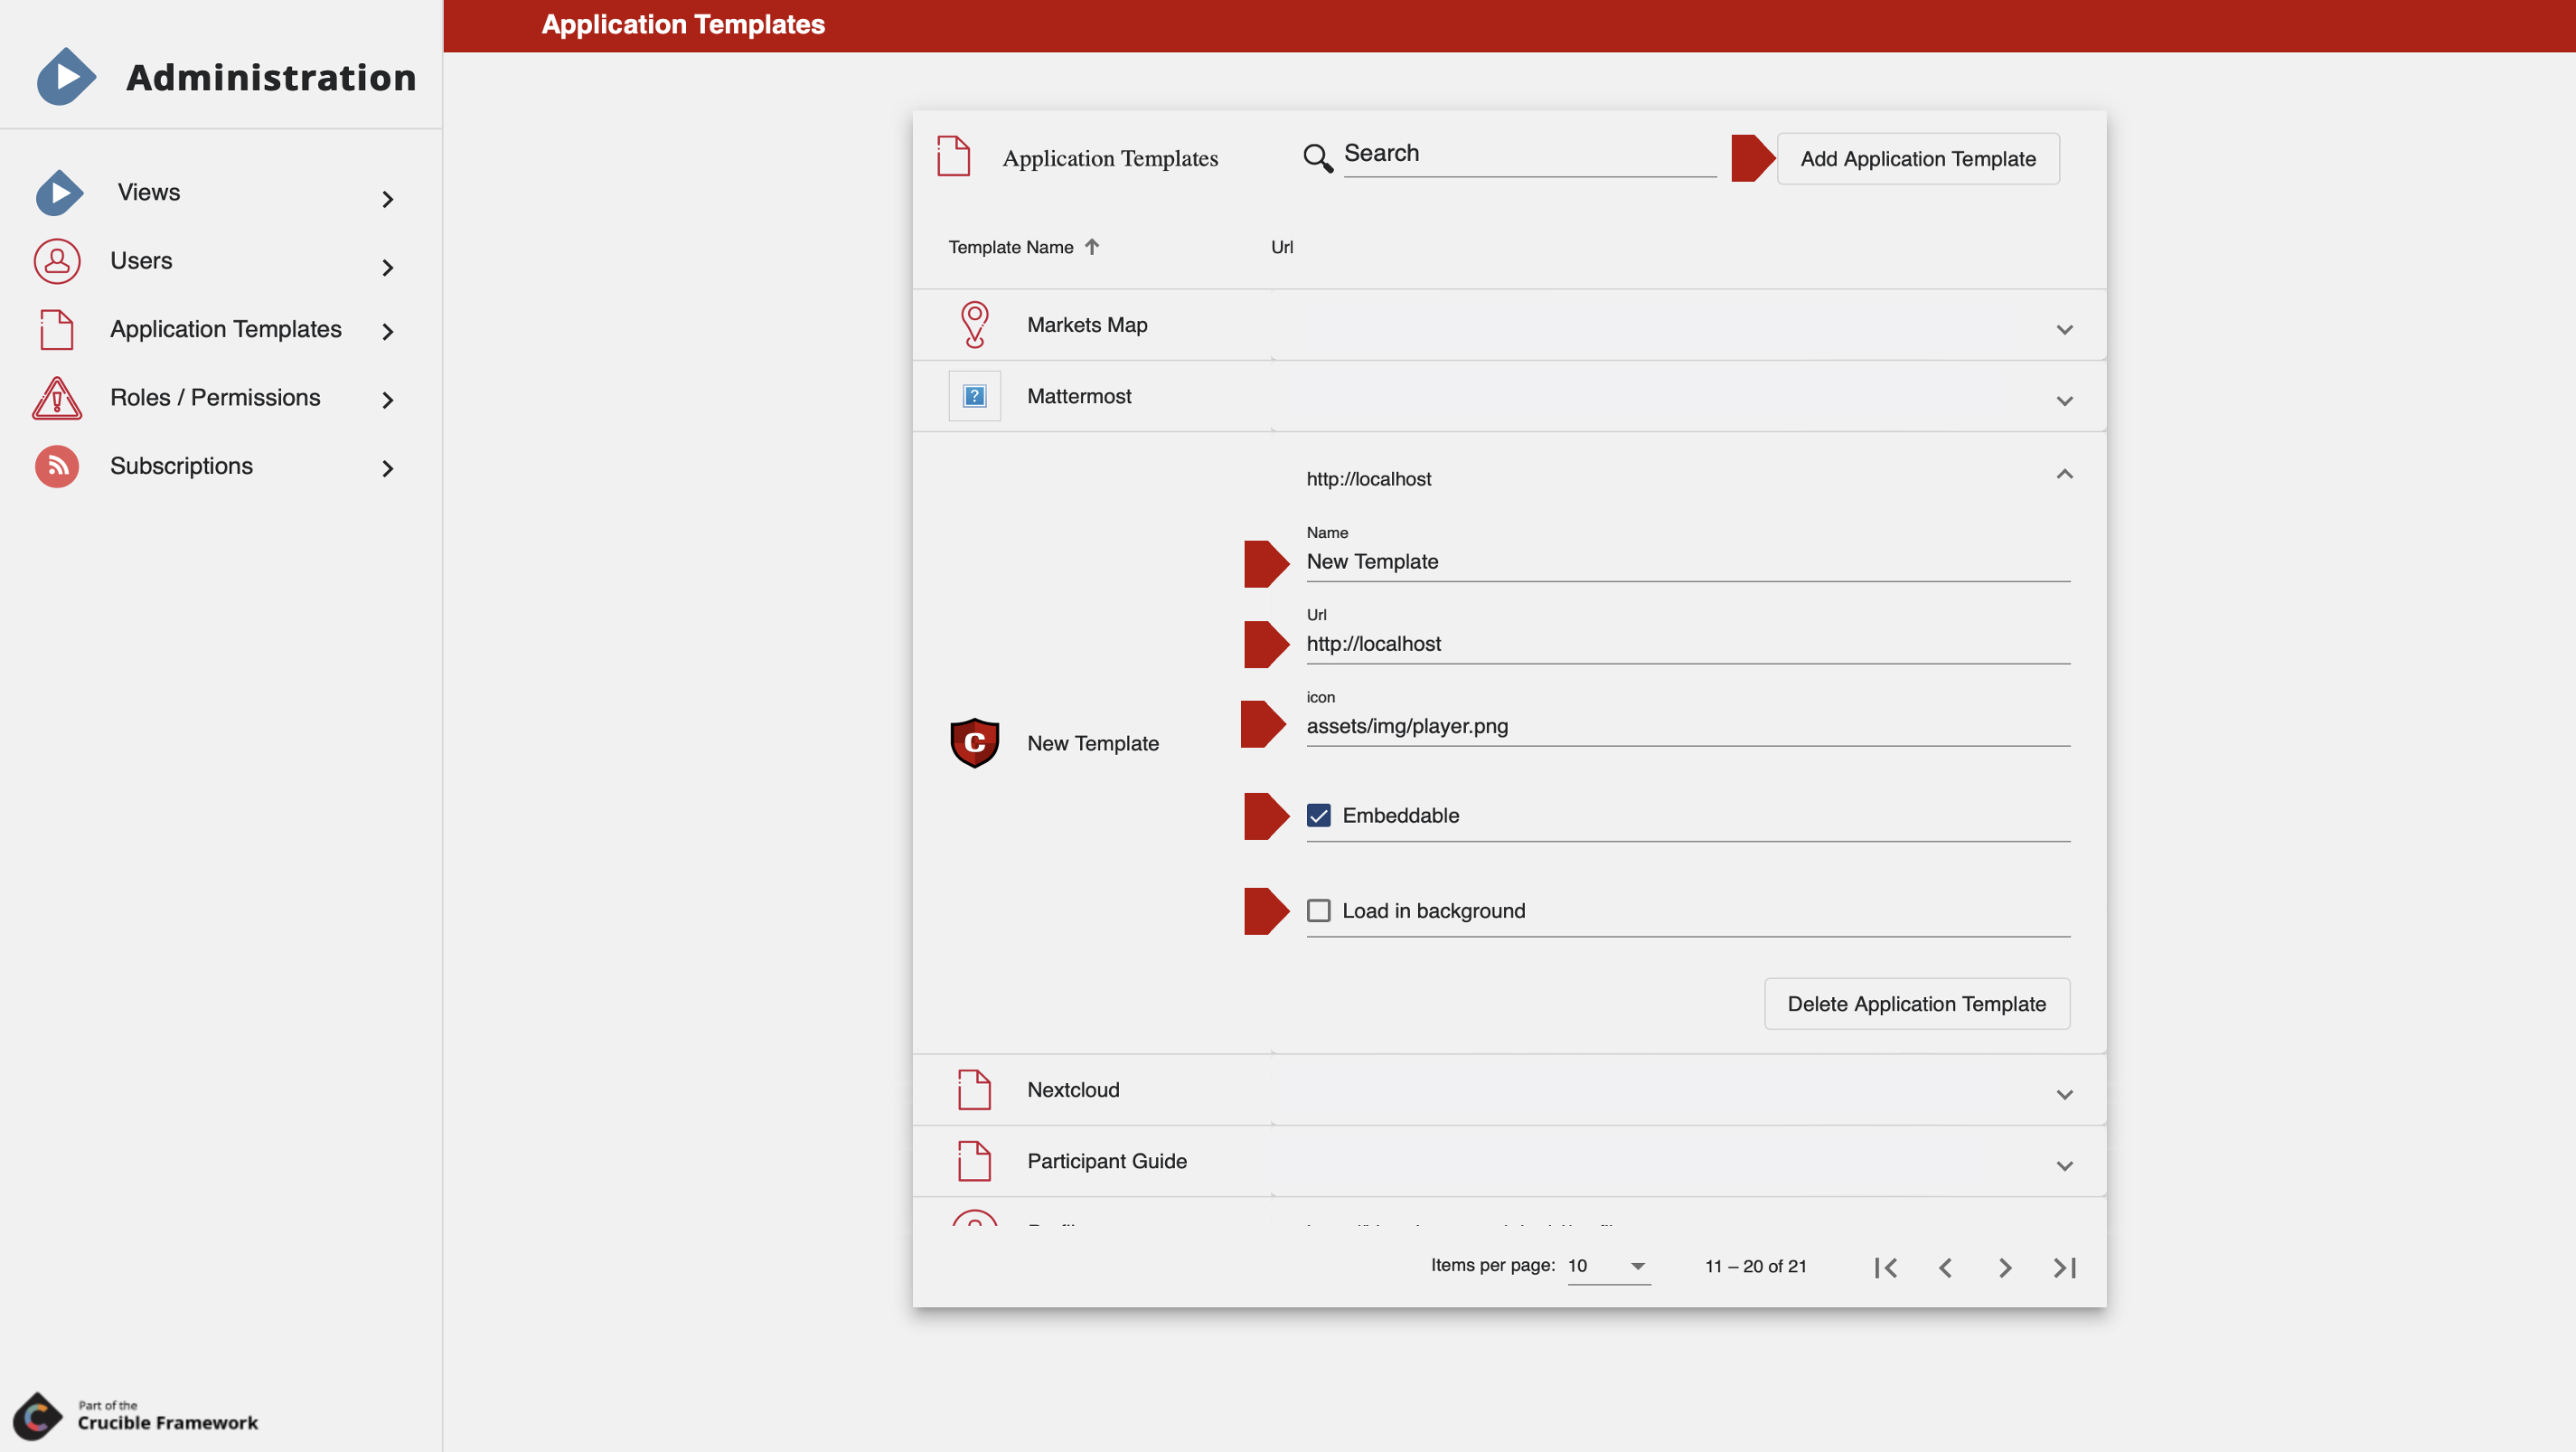Click the Delete Application Template button
This screenshot has width=2576, height=1452.
pos(1916,1003)
